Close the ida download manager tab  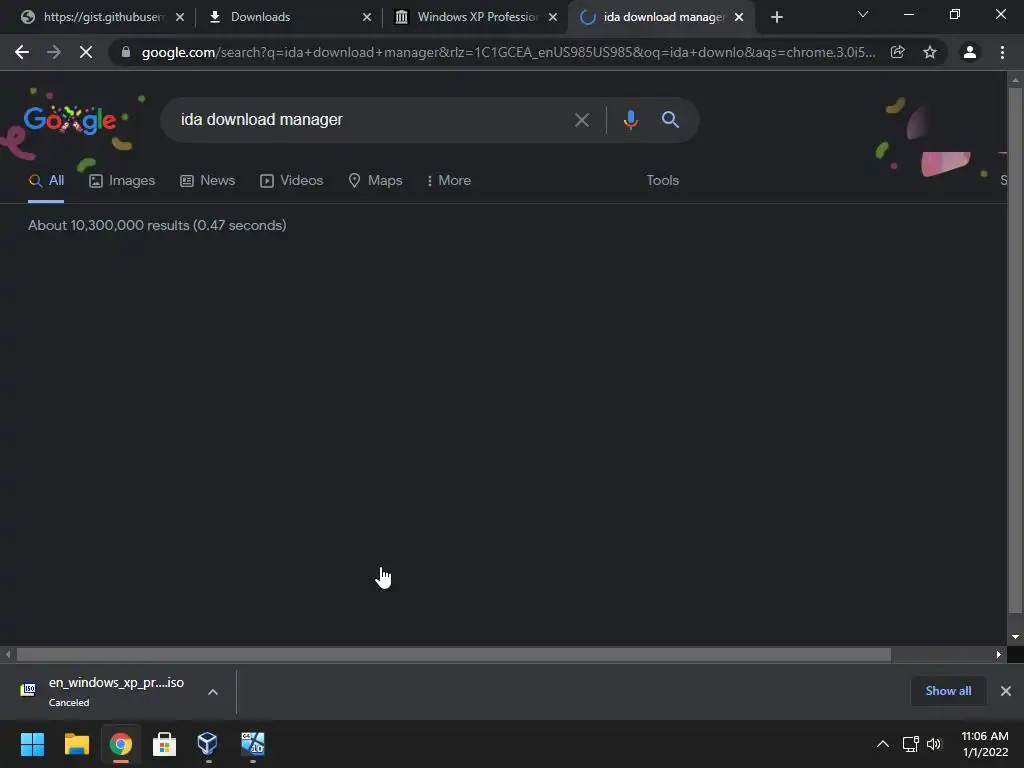[739, 17]
